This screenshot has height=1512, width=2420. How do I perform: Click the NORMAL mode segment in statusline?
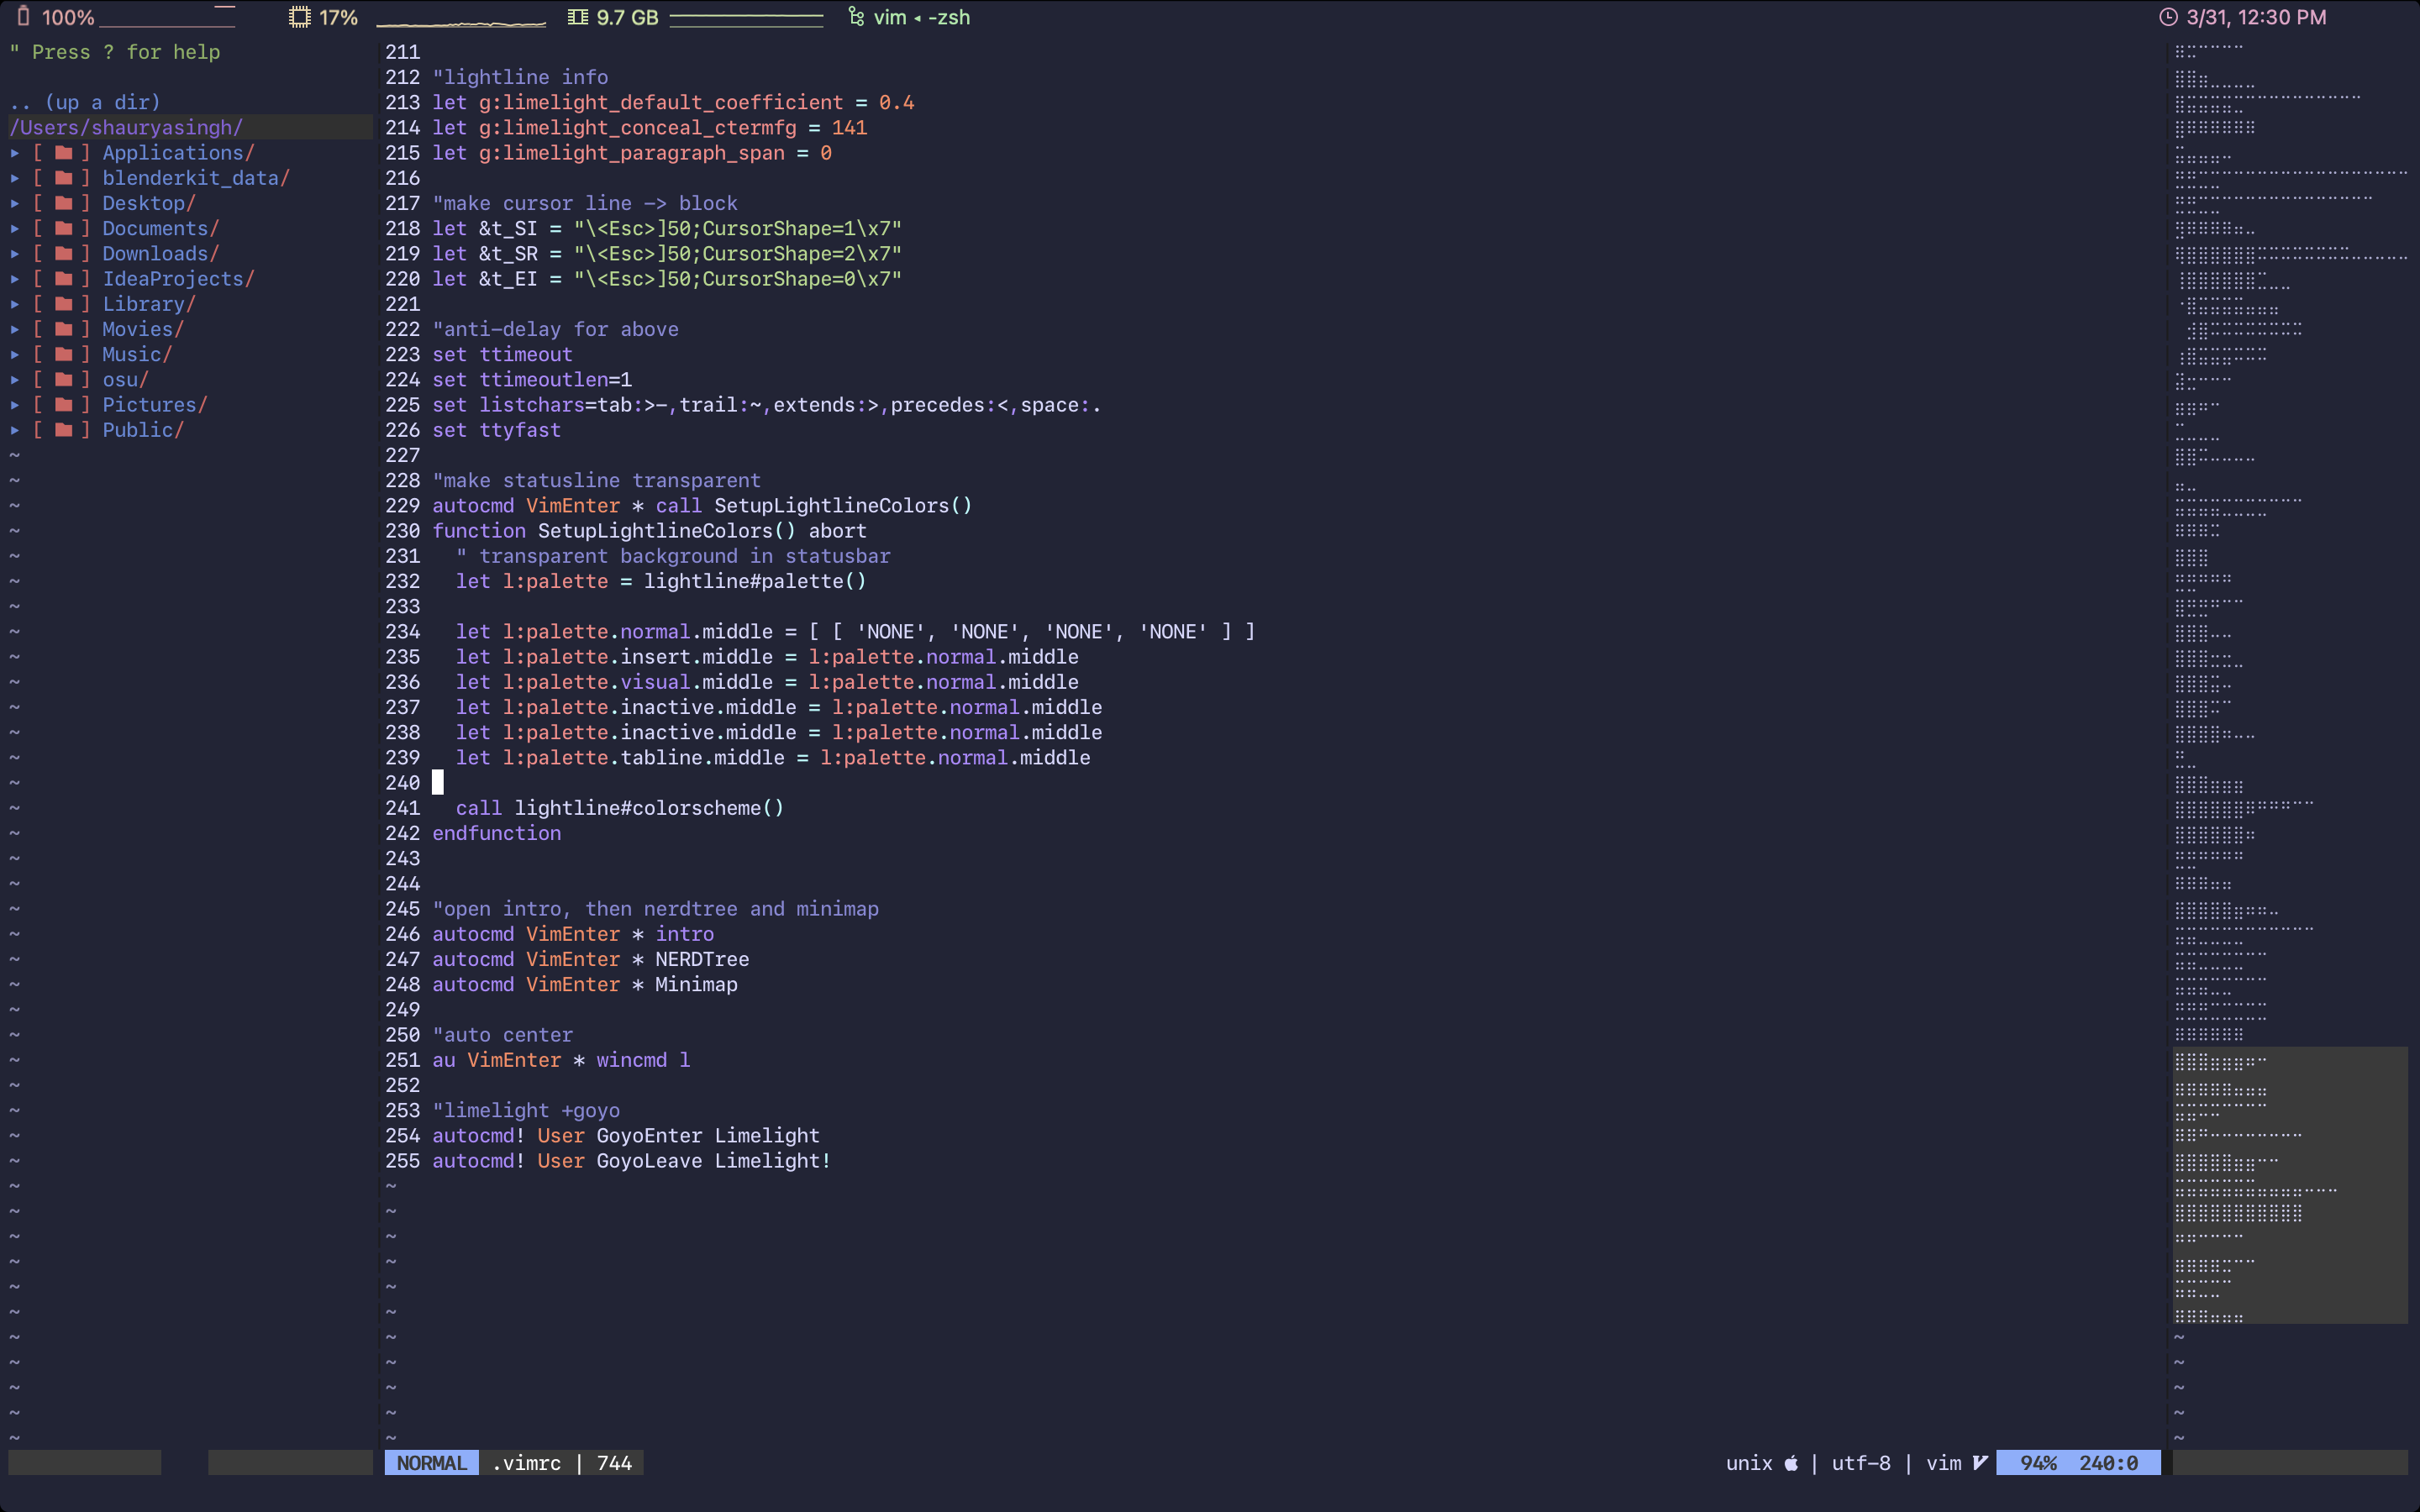tap(430, 1462)
